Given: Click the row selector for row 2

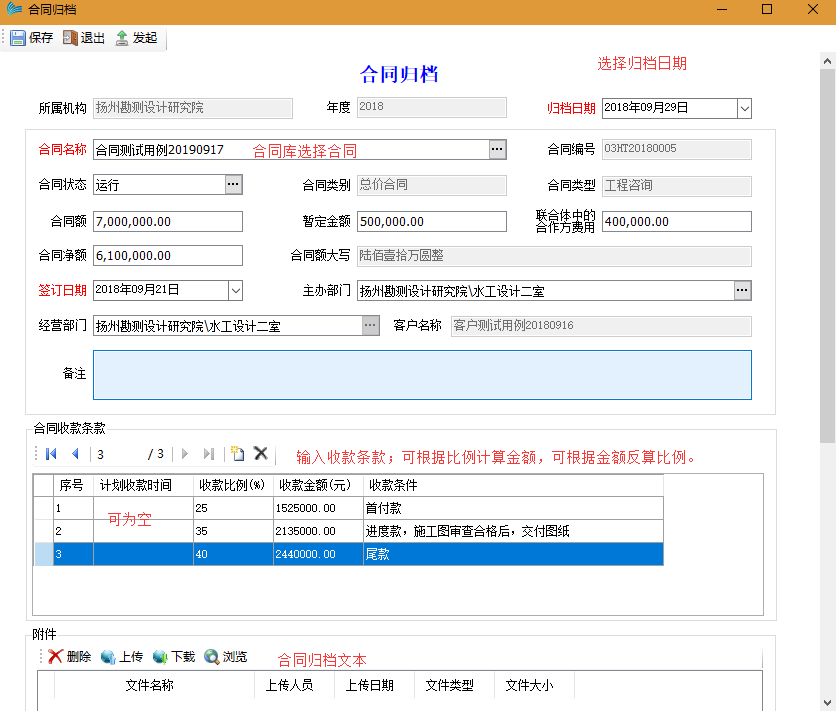Looking at the screenshot, I should coord(43,531).
